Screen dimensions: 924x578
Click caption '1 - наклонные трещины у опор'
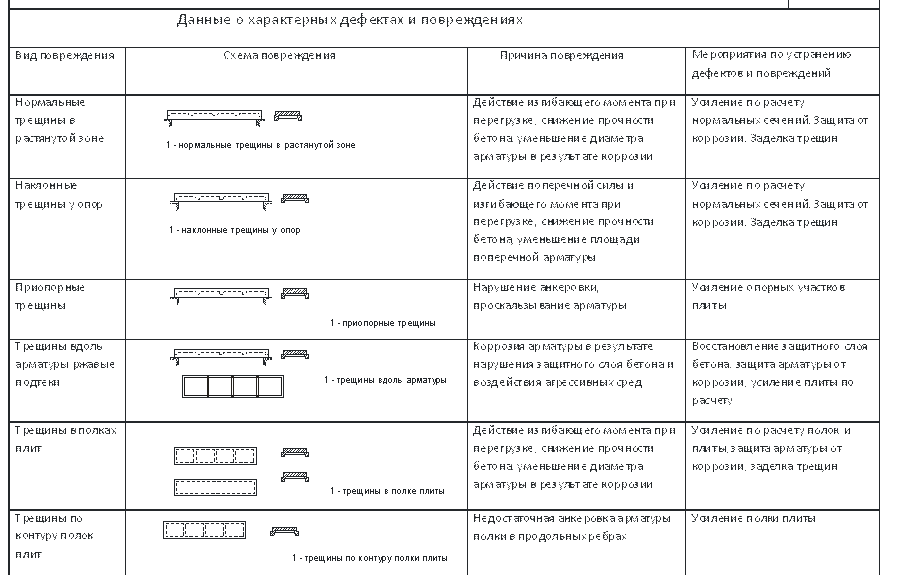click(235, 230)
